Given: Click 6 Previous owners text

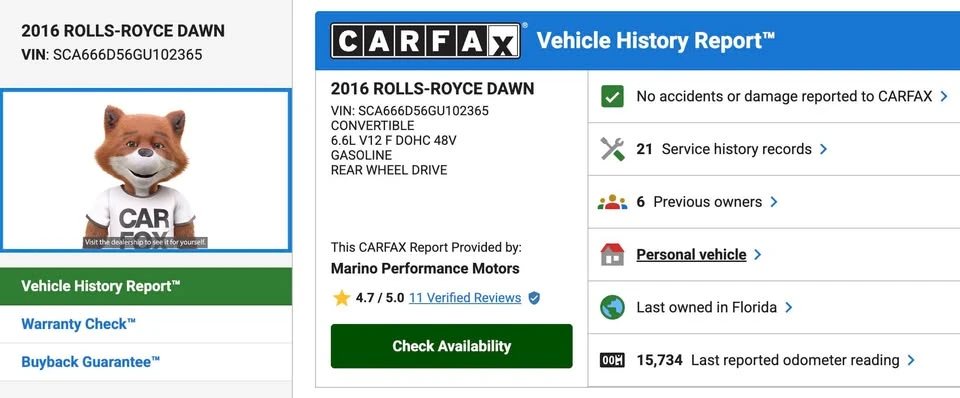Looking at the screenshot, I should 699,202.
